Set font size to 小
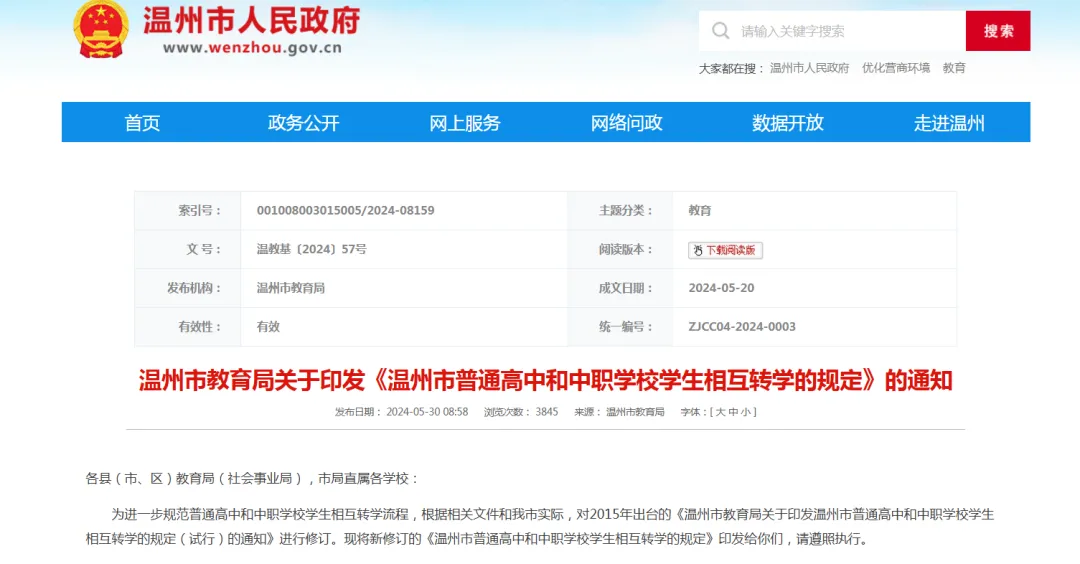 (x=745, y=412)
